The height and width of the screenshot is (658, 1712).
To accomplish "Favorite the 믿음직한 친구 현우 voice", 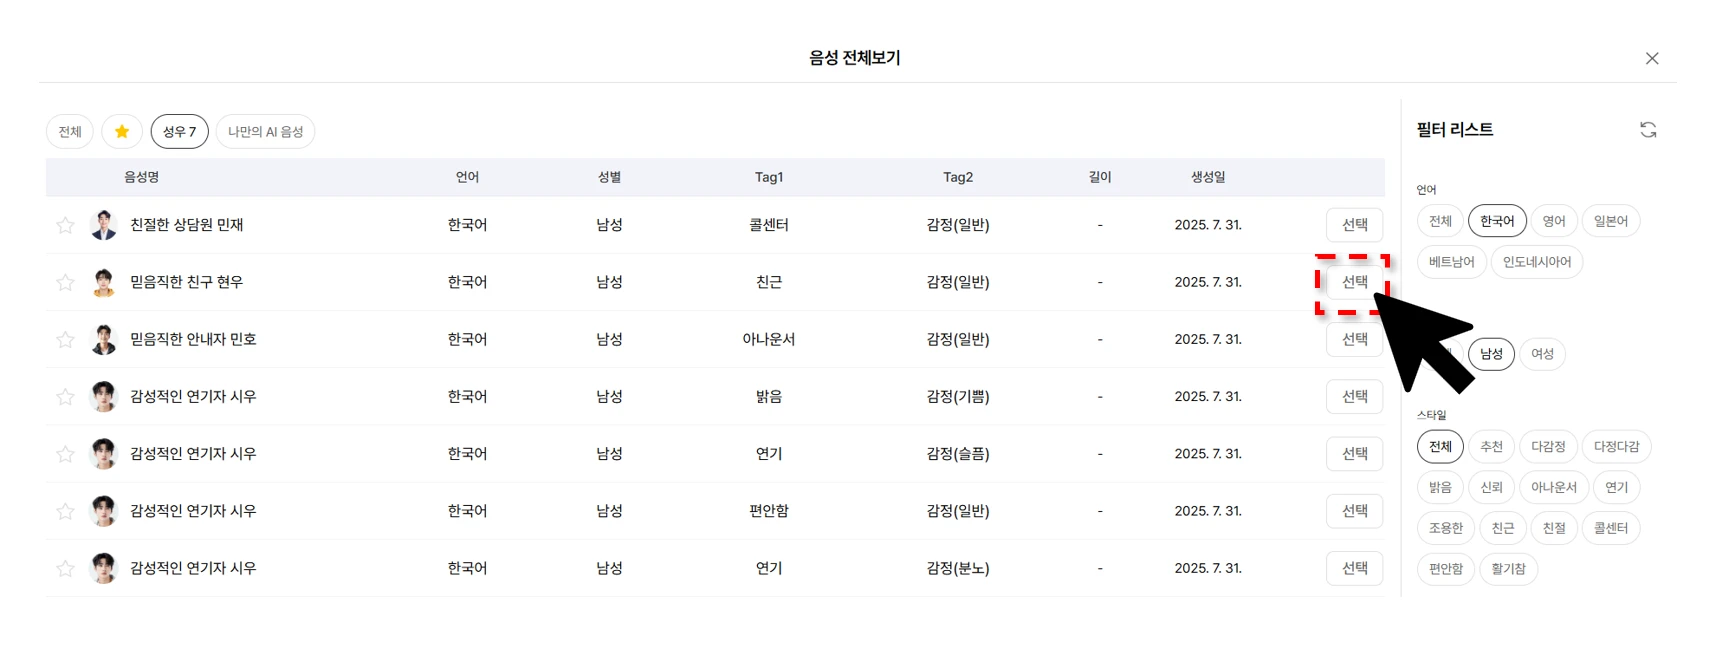I will [x=65, y=282].
